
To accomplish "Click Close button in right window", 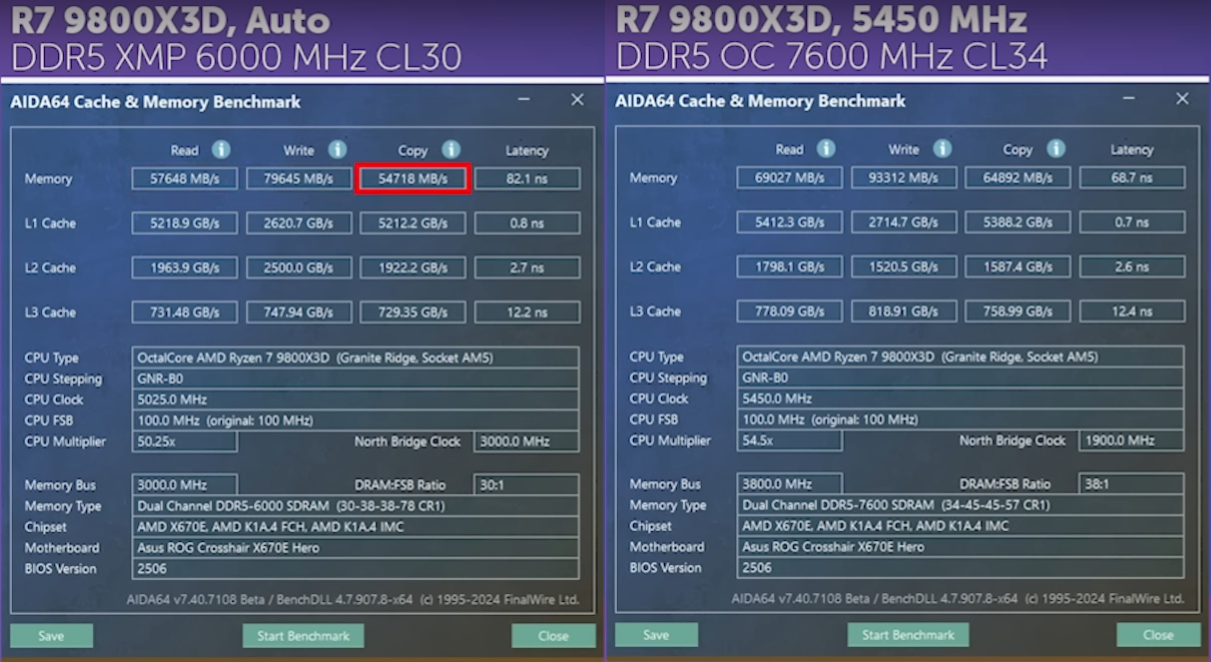I will point(1158,634).
